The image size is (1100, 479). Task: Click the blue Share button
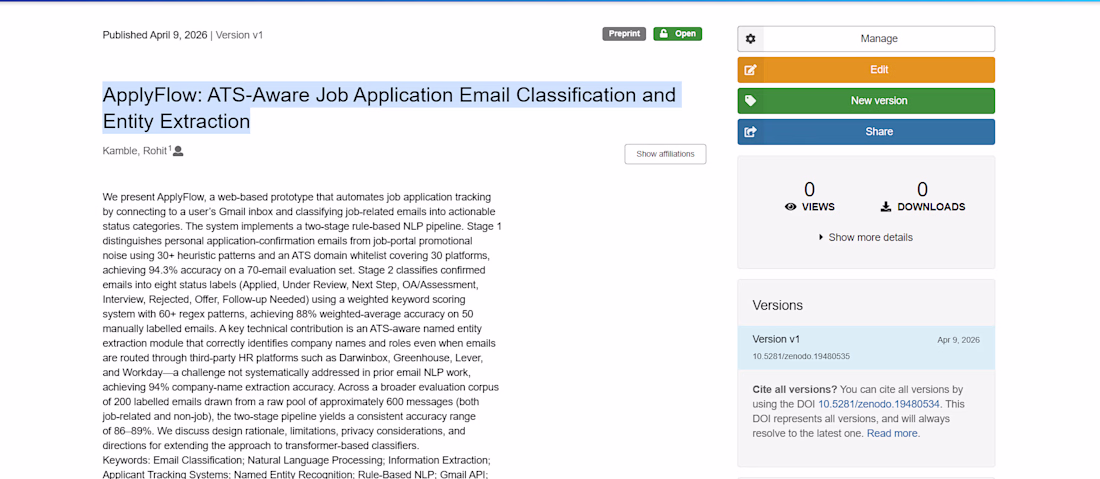866,131
